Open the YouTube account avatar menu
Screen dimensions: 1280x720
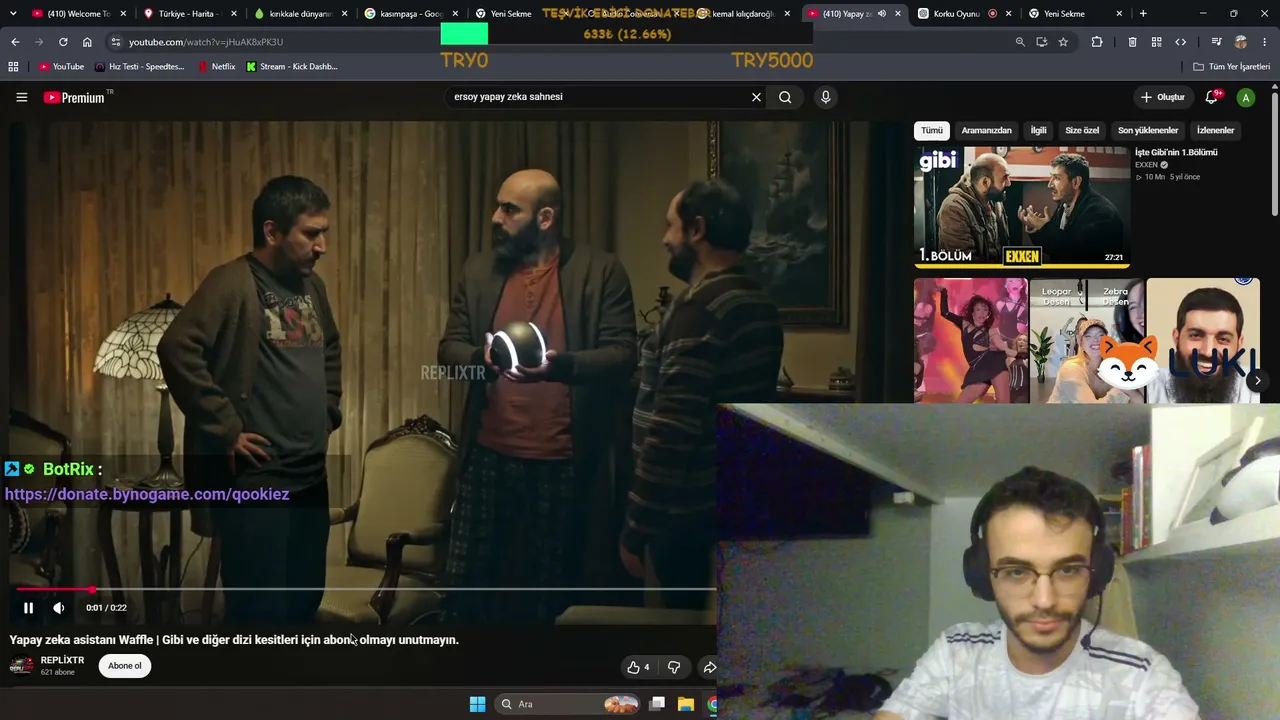1246,97
